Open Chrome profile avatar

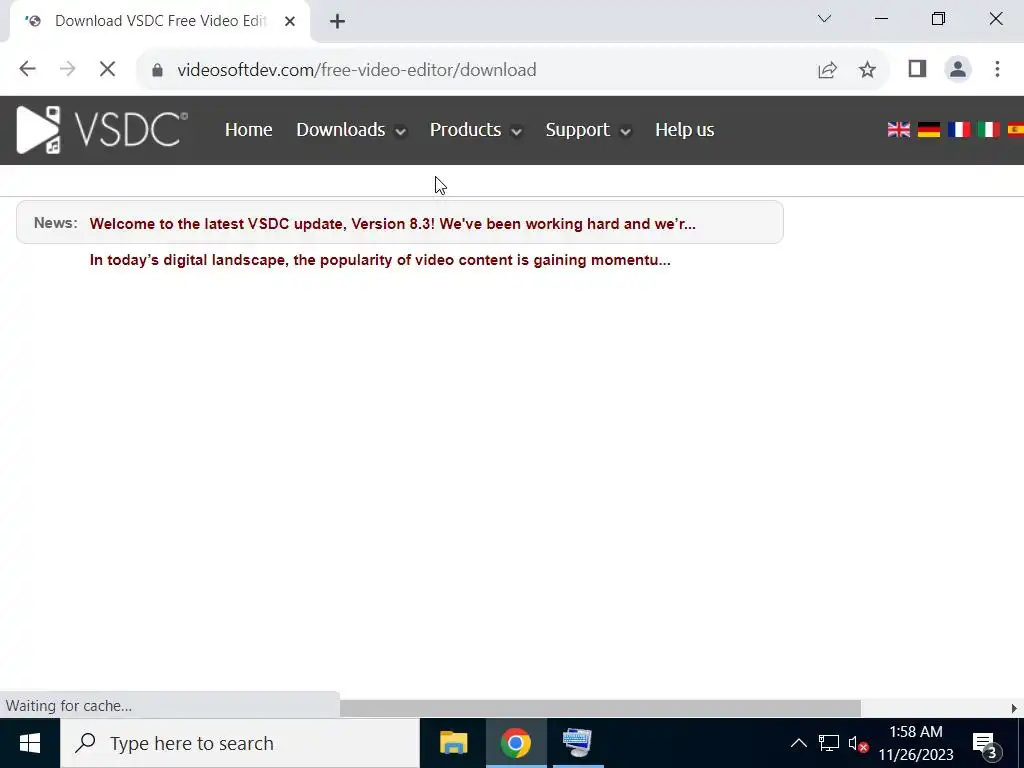point(957,69)
